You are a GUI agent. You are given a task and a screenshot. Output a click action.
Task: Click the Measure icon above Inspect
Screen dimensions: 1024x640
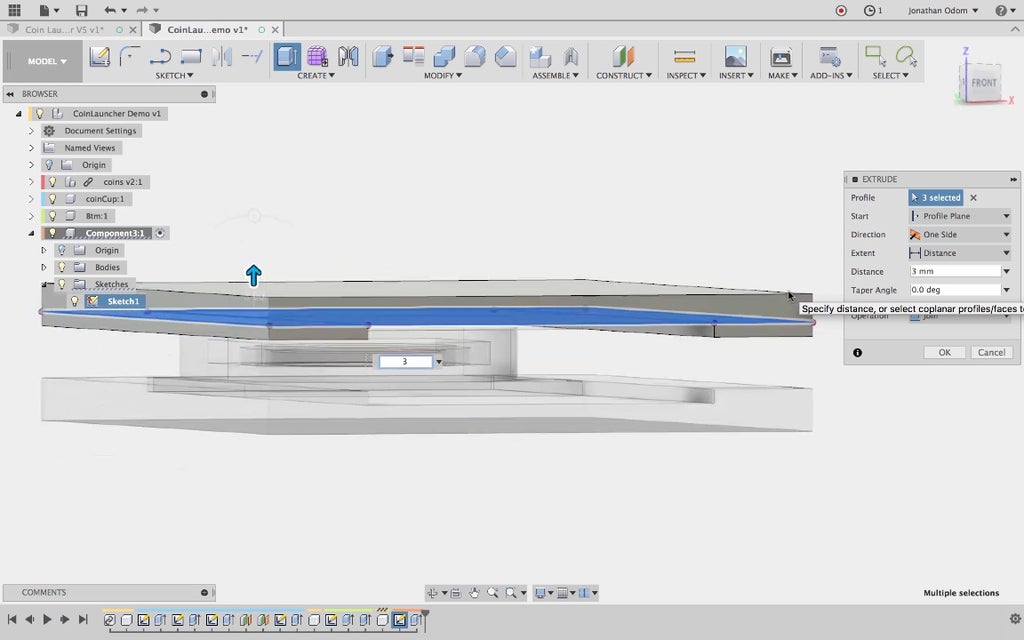click(684, 57)
